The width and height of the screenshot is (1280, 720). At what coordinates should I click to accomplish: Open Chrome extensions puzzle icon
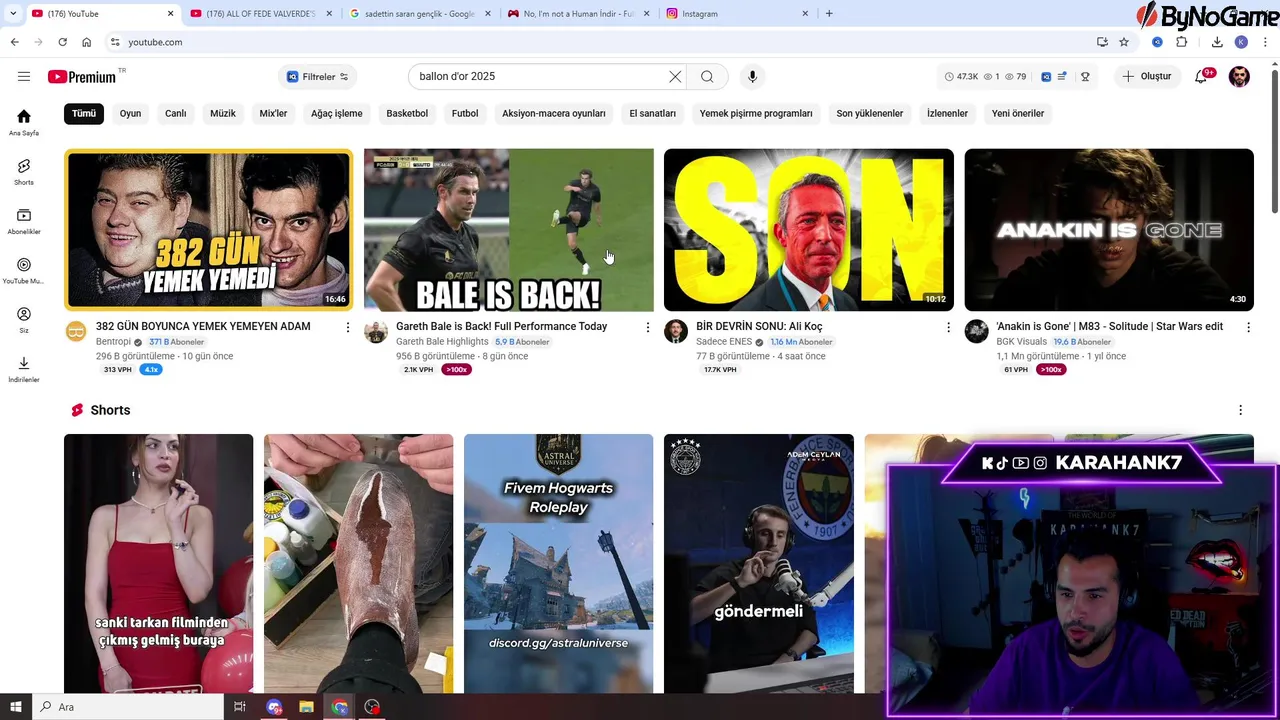(x=1181, y=42)
